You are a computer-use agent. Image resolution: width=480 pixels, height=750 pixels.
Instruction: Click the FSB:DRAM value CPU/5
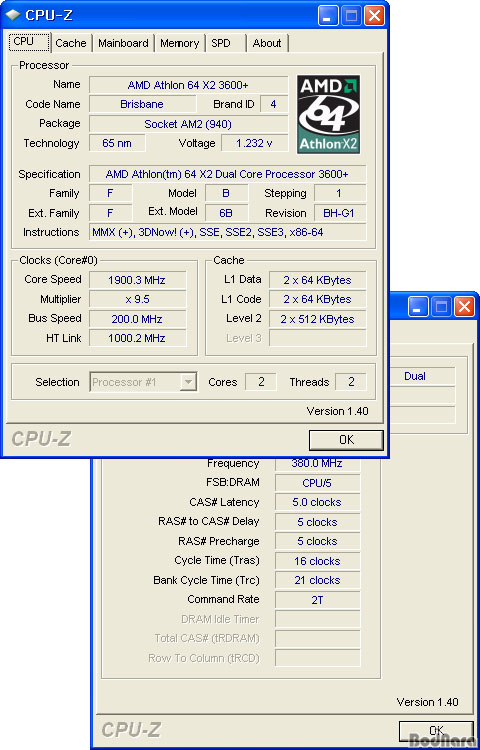317,483
